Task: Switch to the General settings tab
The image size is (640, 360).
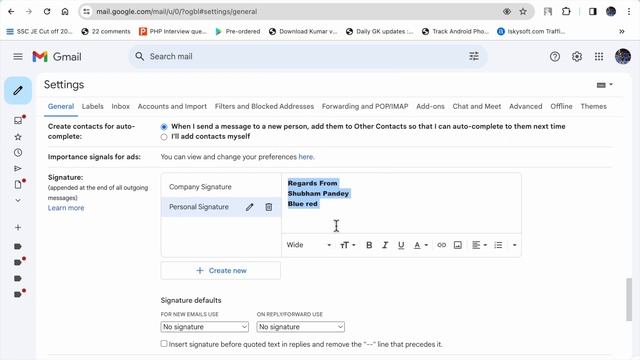Action: coord(61,106)
